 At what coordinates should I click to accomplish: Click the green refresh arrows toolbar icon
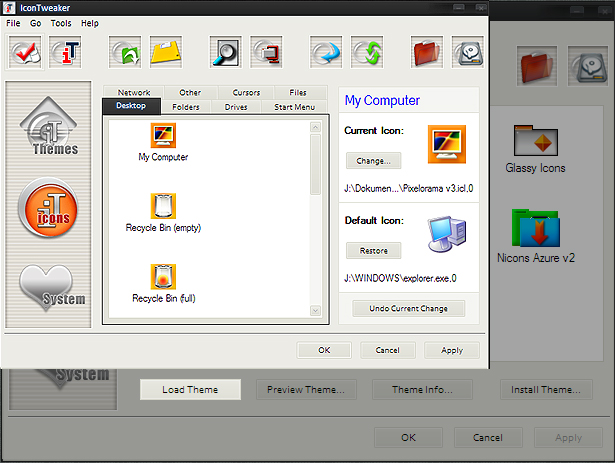pos(367,52)
